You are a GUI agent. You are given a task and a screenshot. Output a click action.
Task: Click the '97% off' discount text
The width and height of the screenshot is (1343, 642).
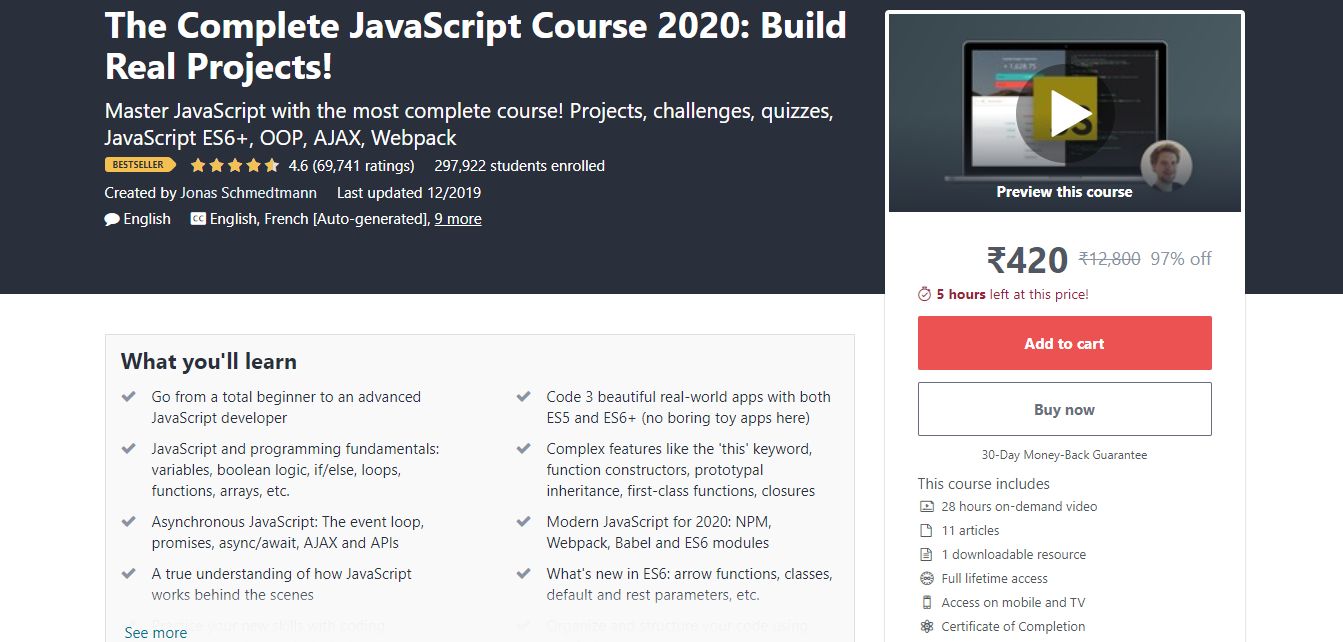pyautogui.click(x=1181, y=259)
